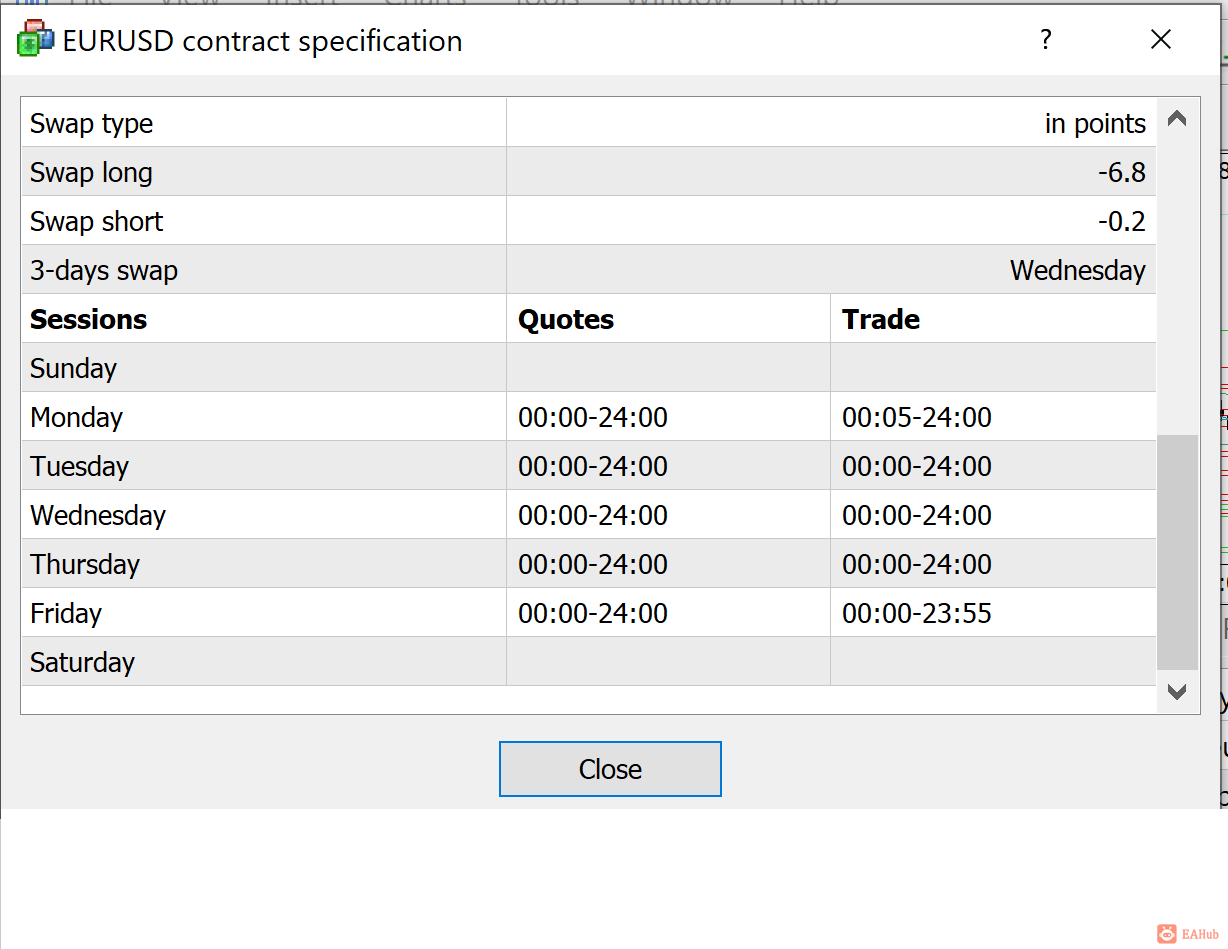The image size is (1228, 949).
Task: Close the dialog with X button
Action: point(1161,40)
